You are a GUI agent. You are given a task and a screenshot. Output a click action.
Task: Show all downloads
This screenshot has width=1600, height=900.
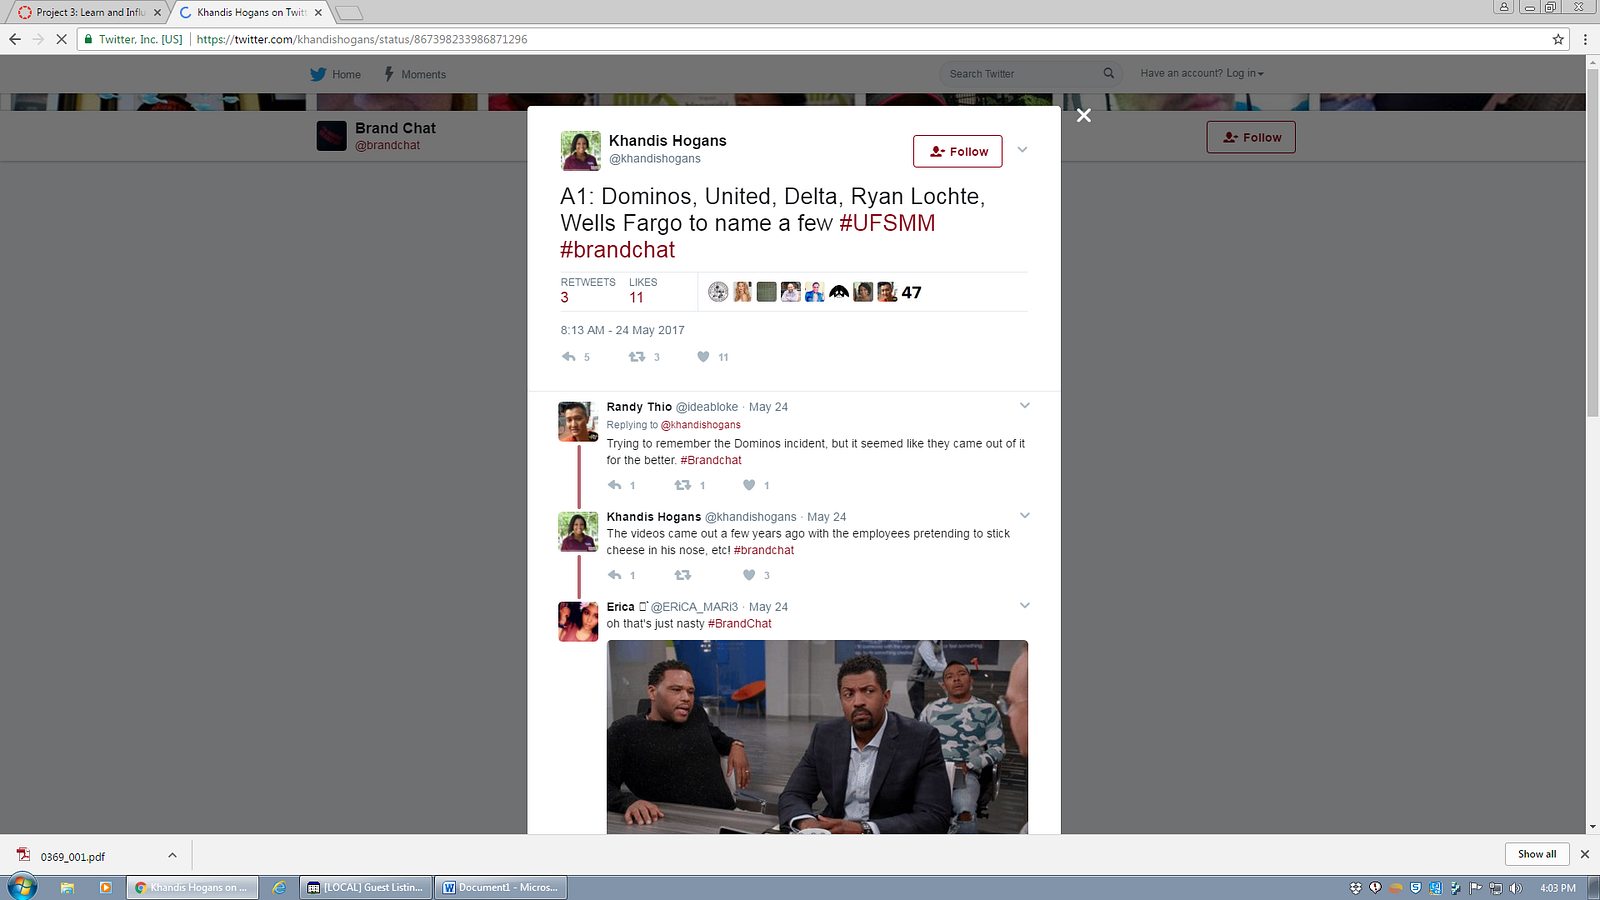(x=1537, y=854)
